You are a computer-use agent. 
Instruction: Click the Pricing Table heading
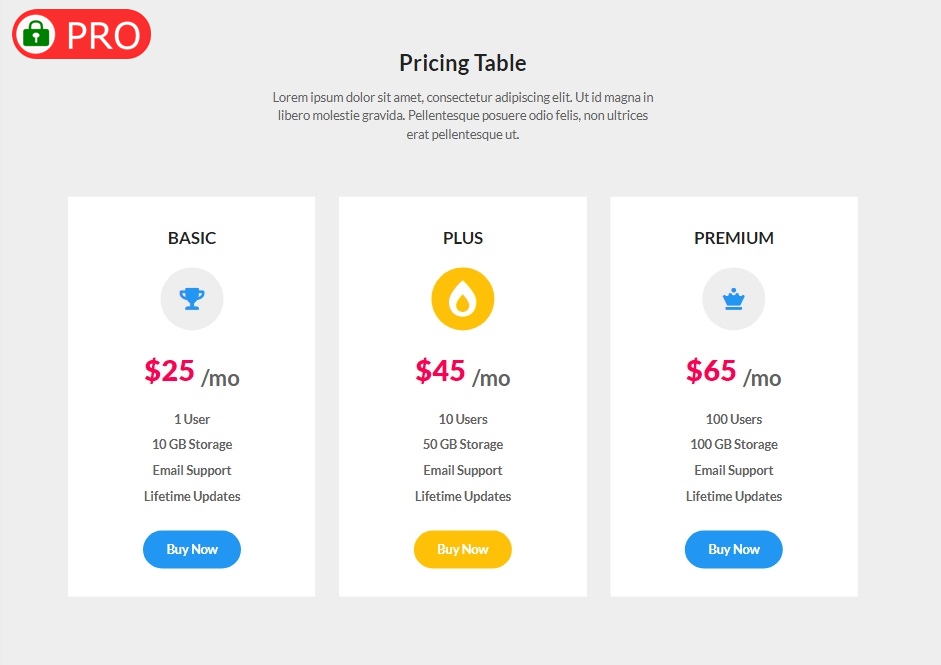click(x=462, y=63)
